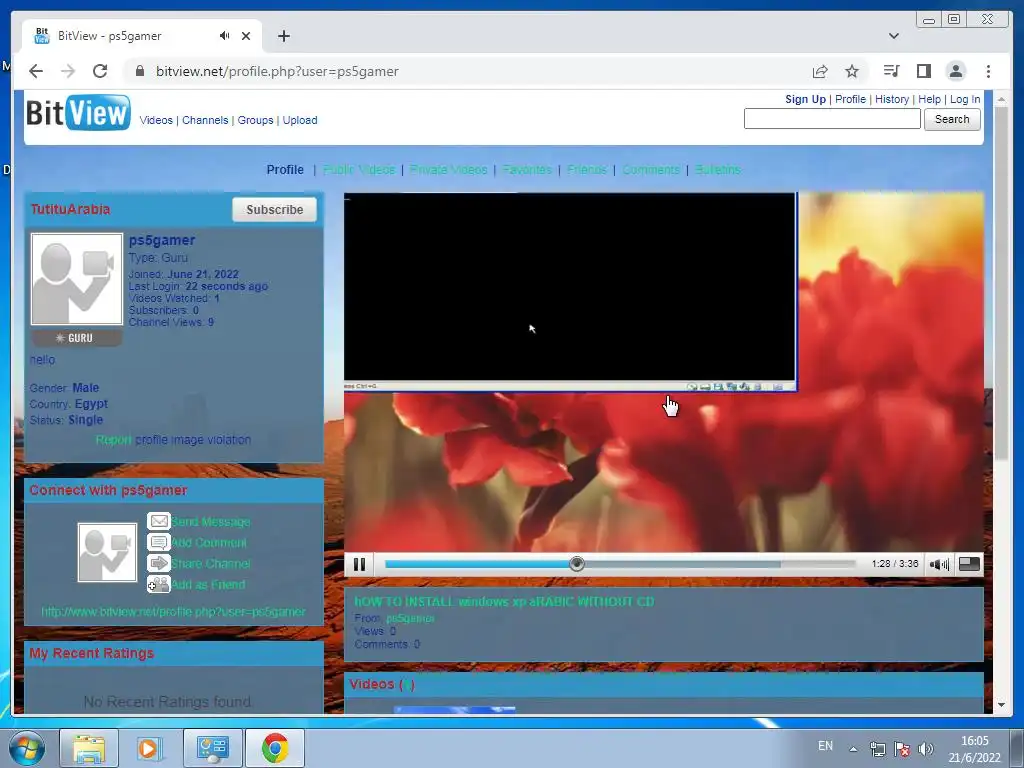Open Windows Media Player from taskbar
This screenshot has width=1024, height=768.
pos(150,748)
